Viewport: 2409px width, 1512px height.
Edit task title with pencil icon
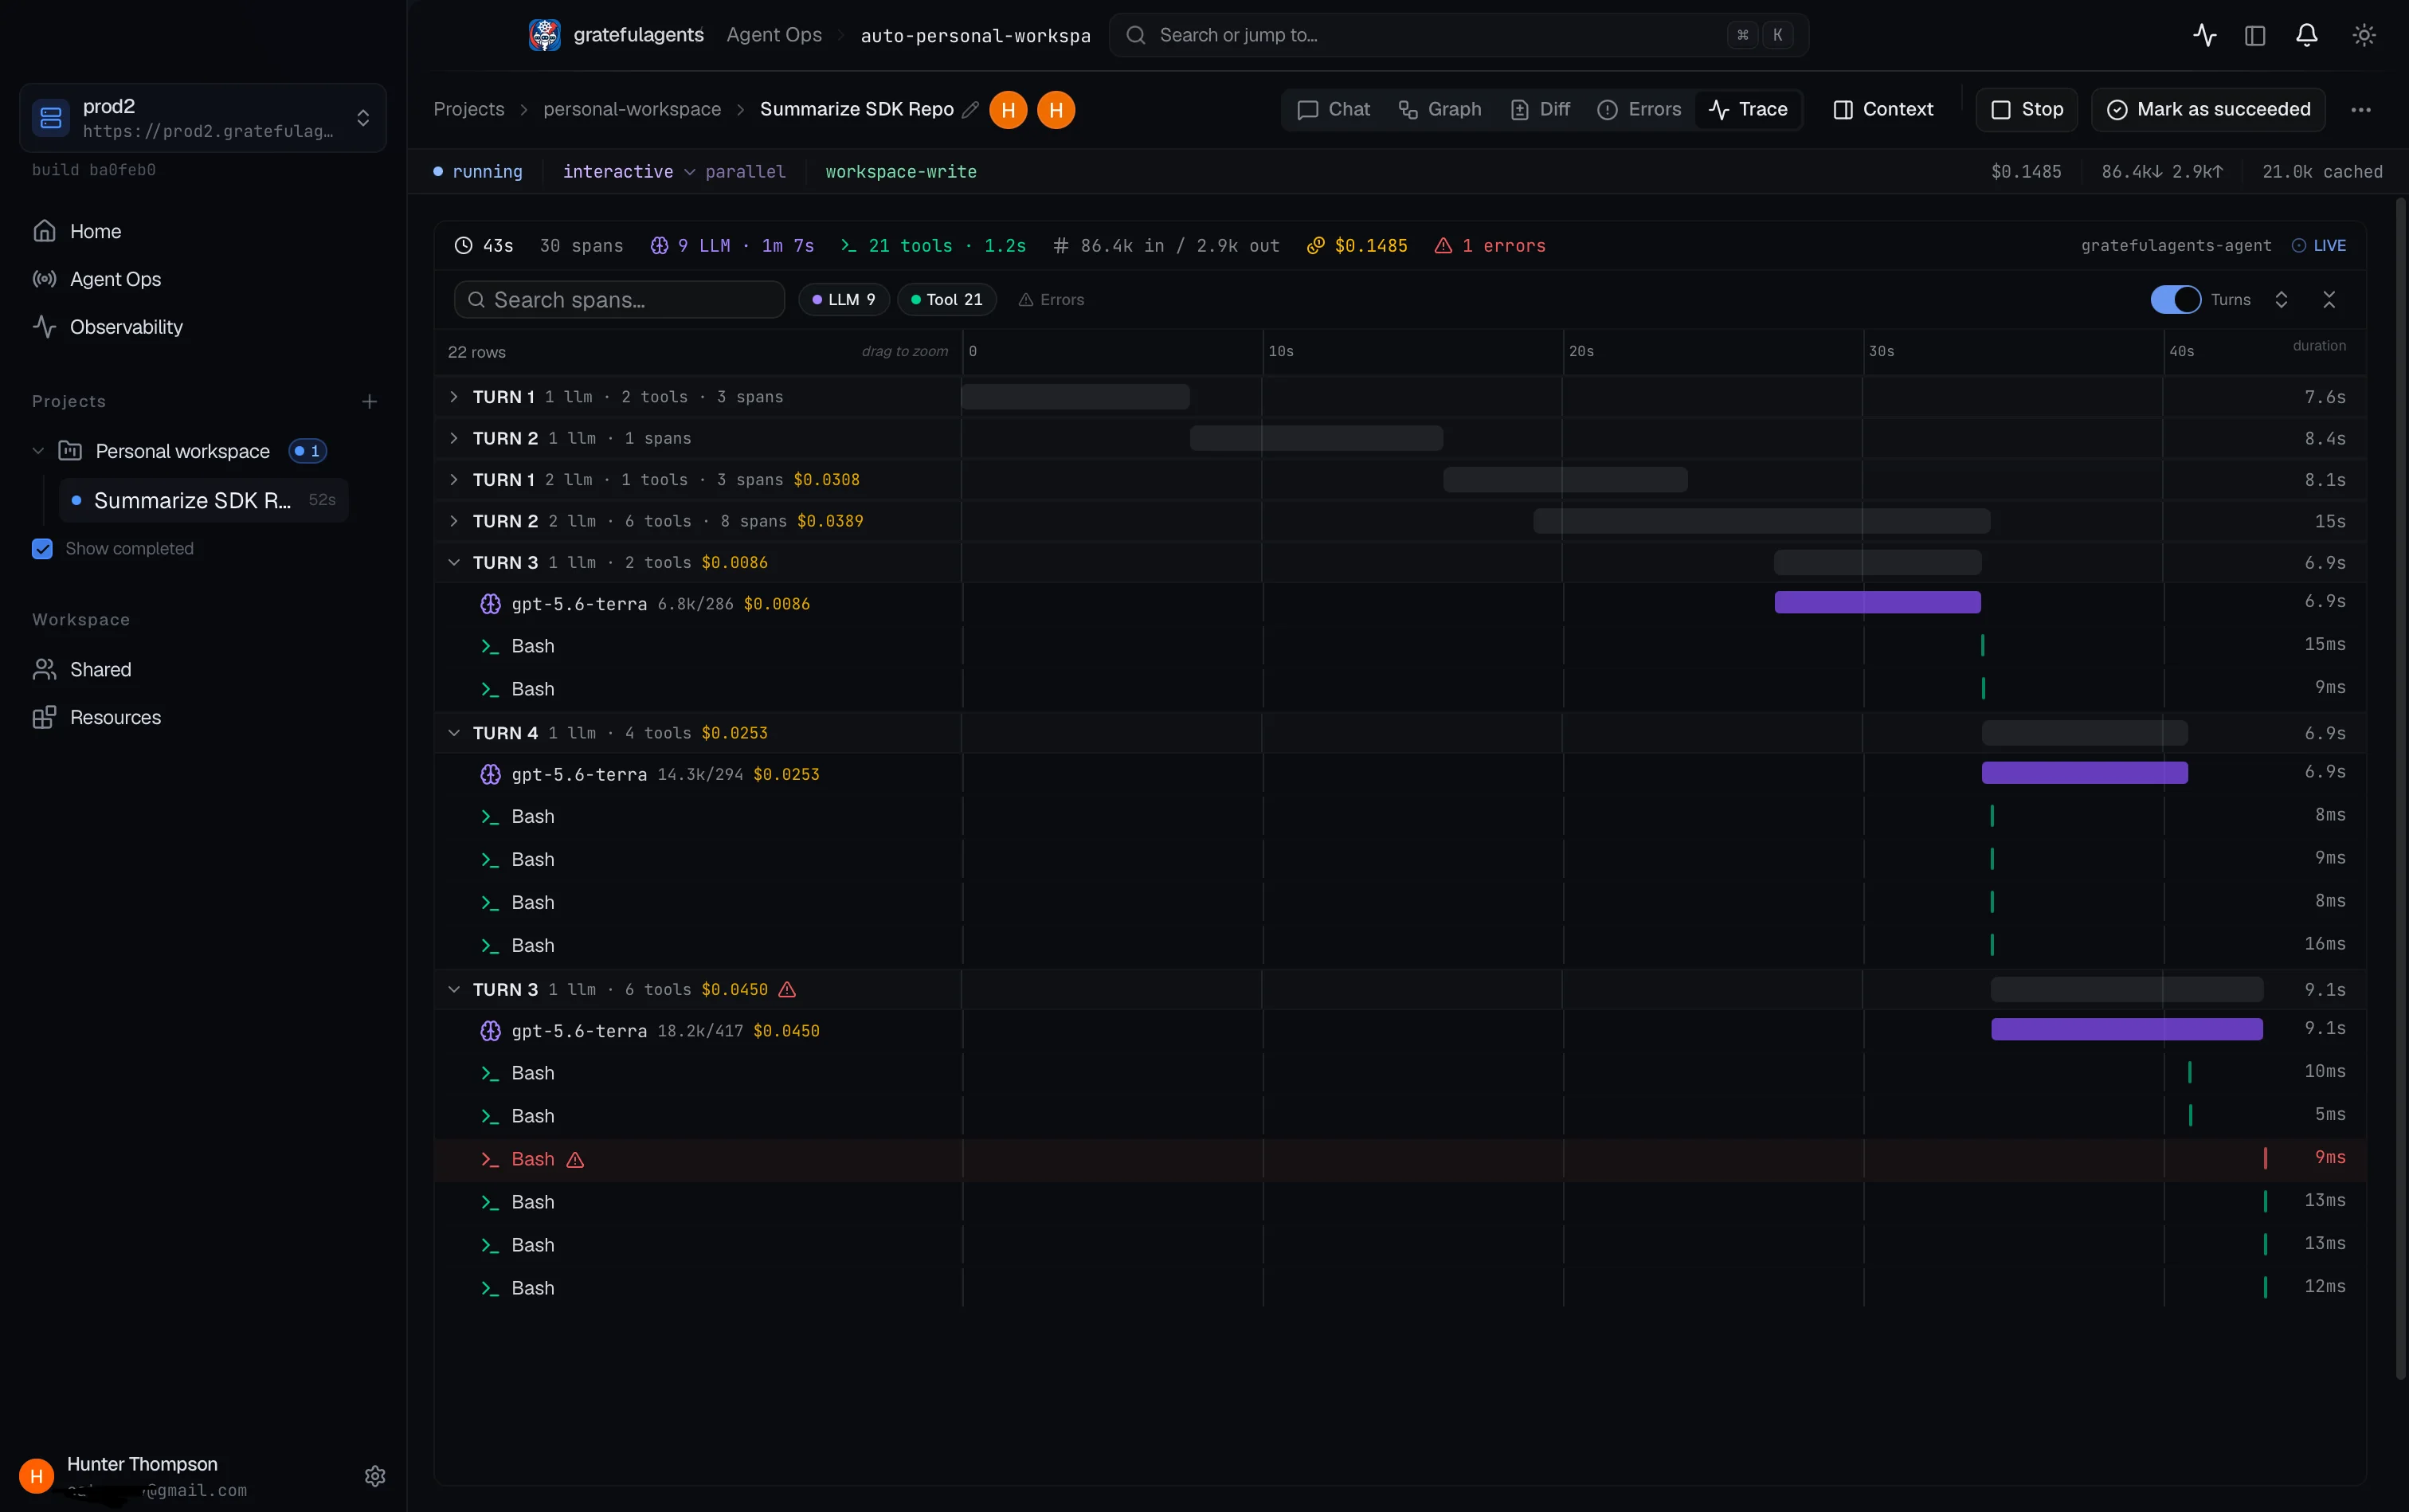click(x=970, y=110)
